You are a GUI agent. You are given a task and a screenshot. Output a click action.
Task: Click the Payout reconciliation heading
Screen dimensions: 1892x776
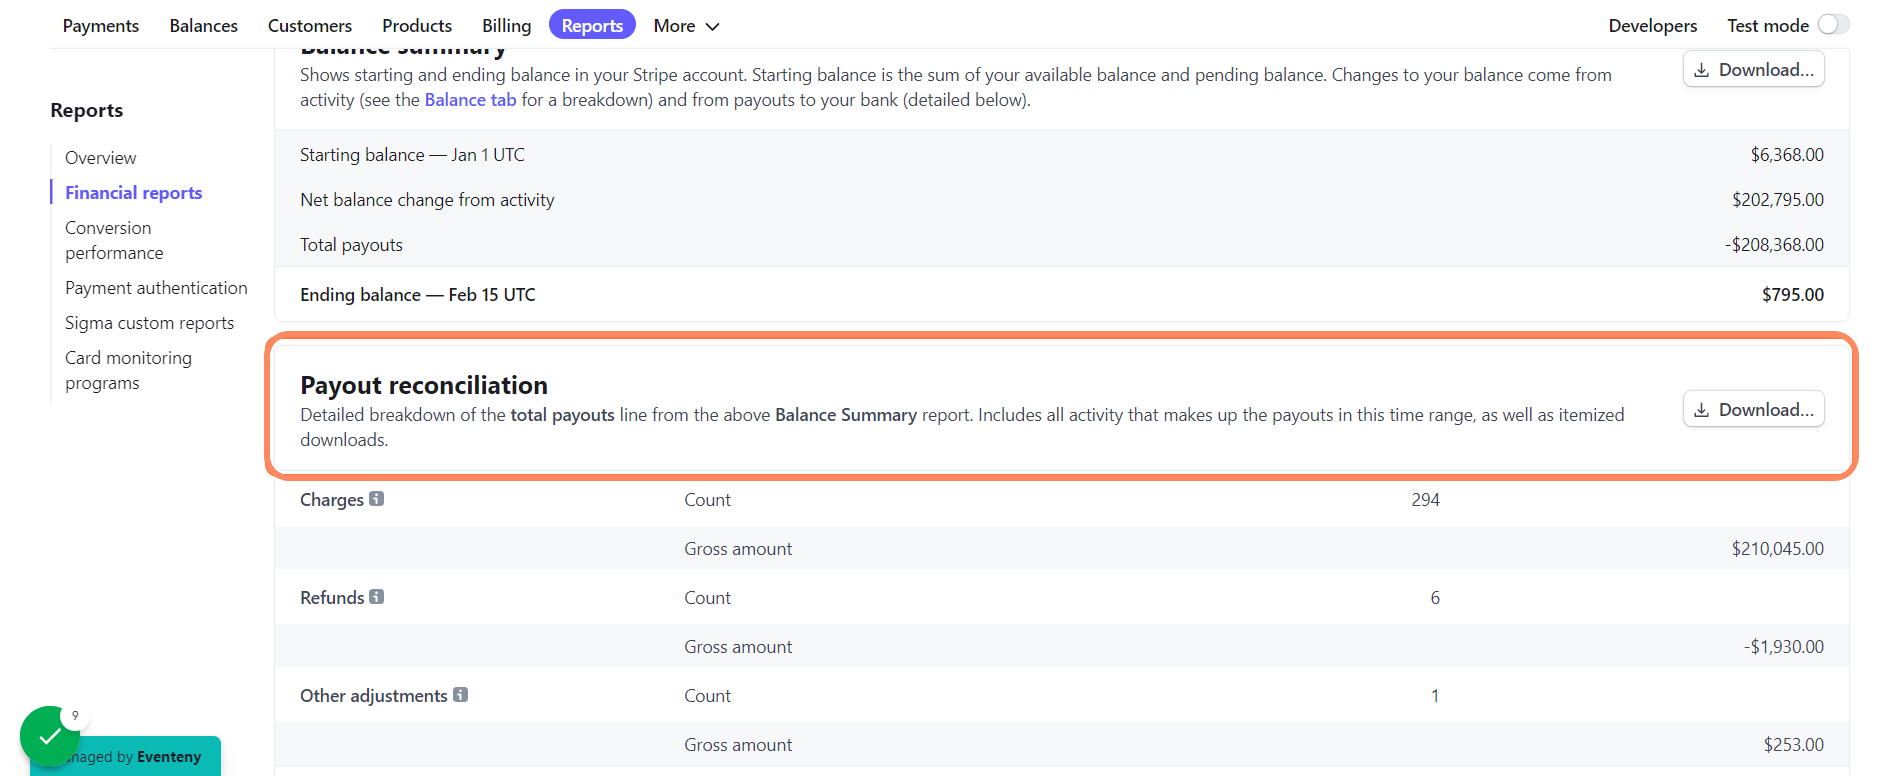[x=424, y=385]
